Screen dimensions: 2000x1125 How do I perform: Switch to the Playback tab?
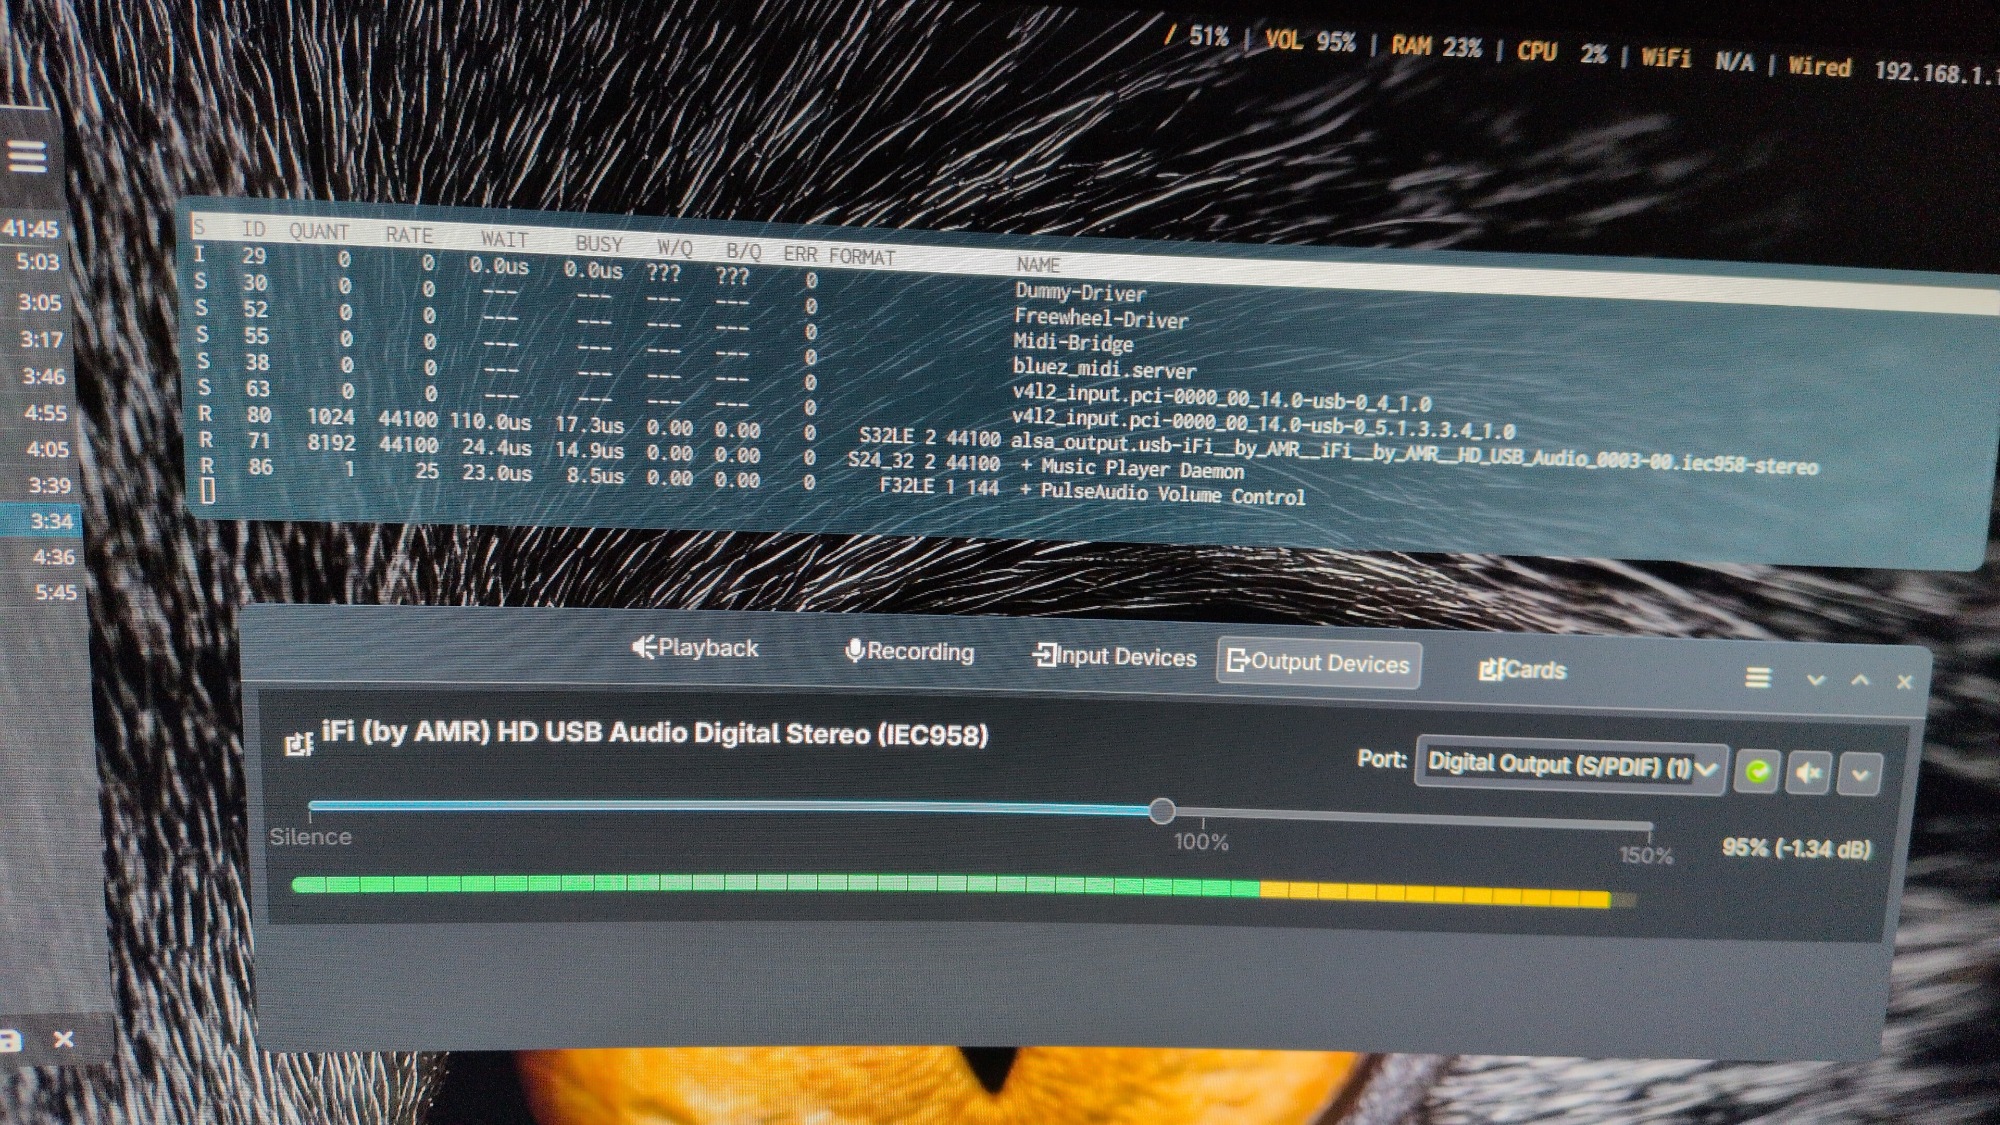coord(695,648)
